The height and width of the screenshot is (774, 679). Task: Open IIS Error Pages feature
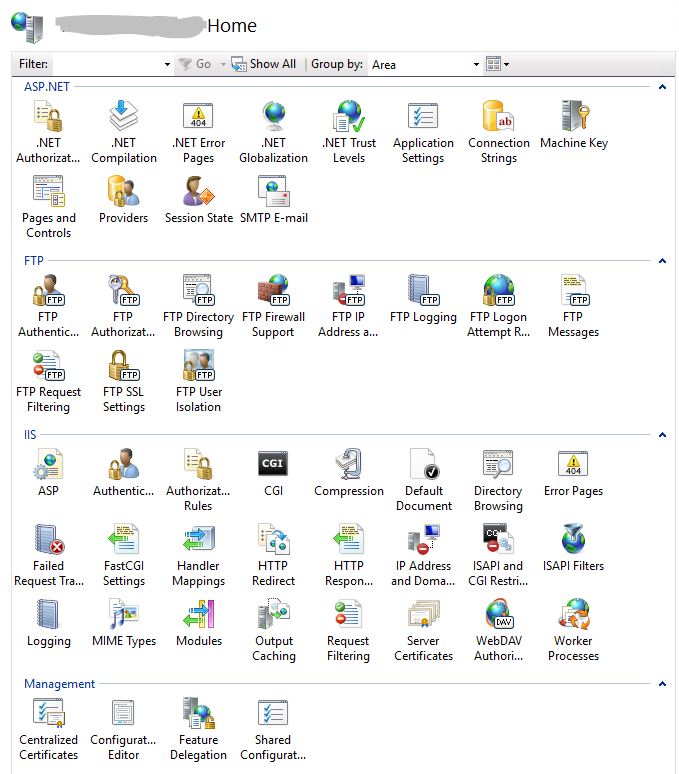click(573, 473)
